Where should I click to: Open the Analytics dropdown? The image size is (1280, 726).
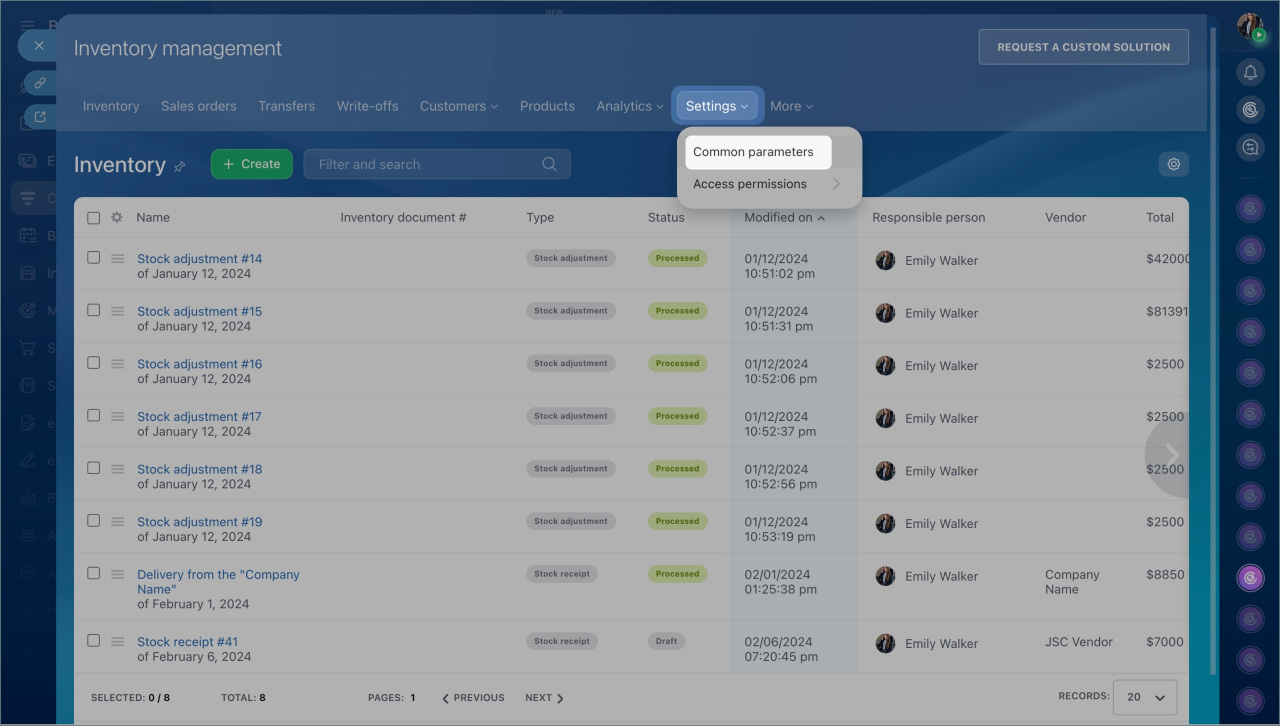point(629,106)
